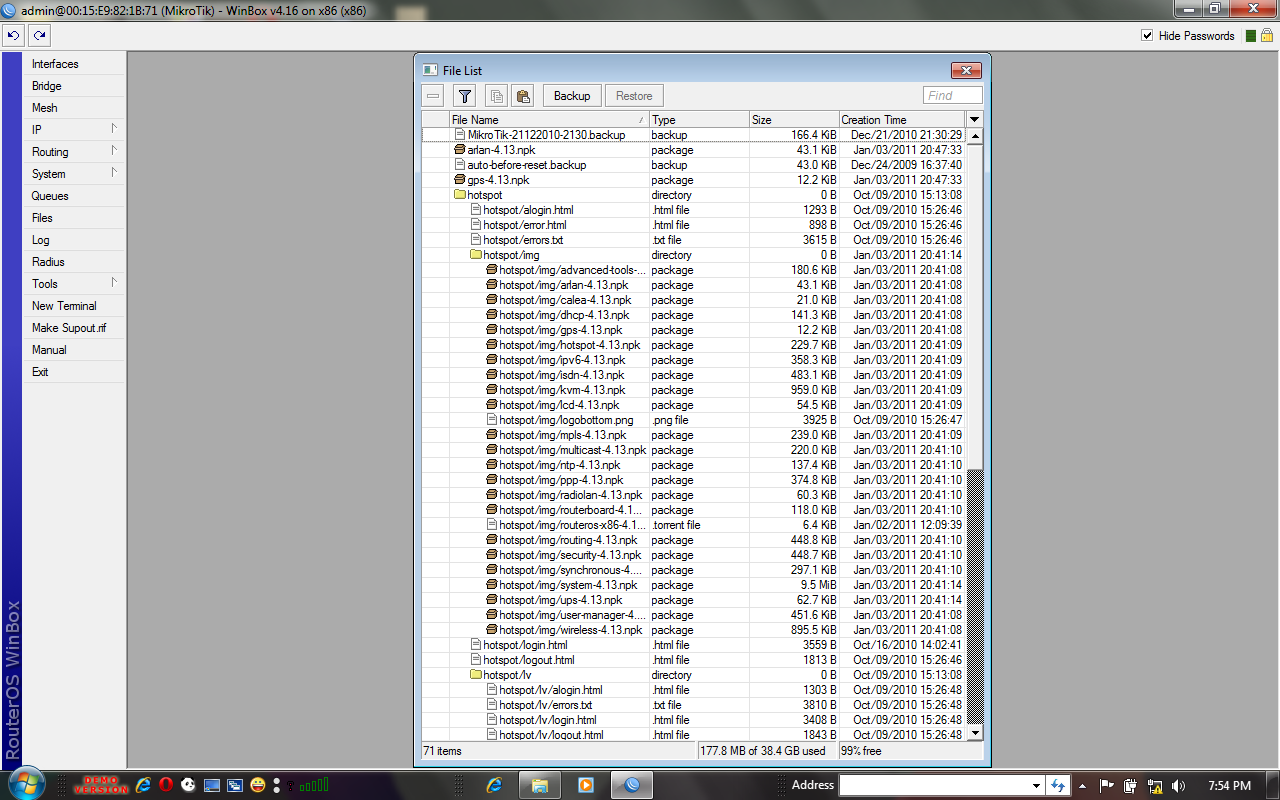Open the Filter funnel in File List
1280x800 pixels.
coord(465,96)
